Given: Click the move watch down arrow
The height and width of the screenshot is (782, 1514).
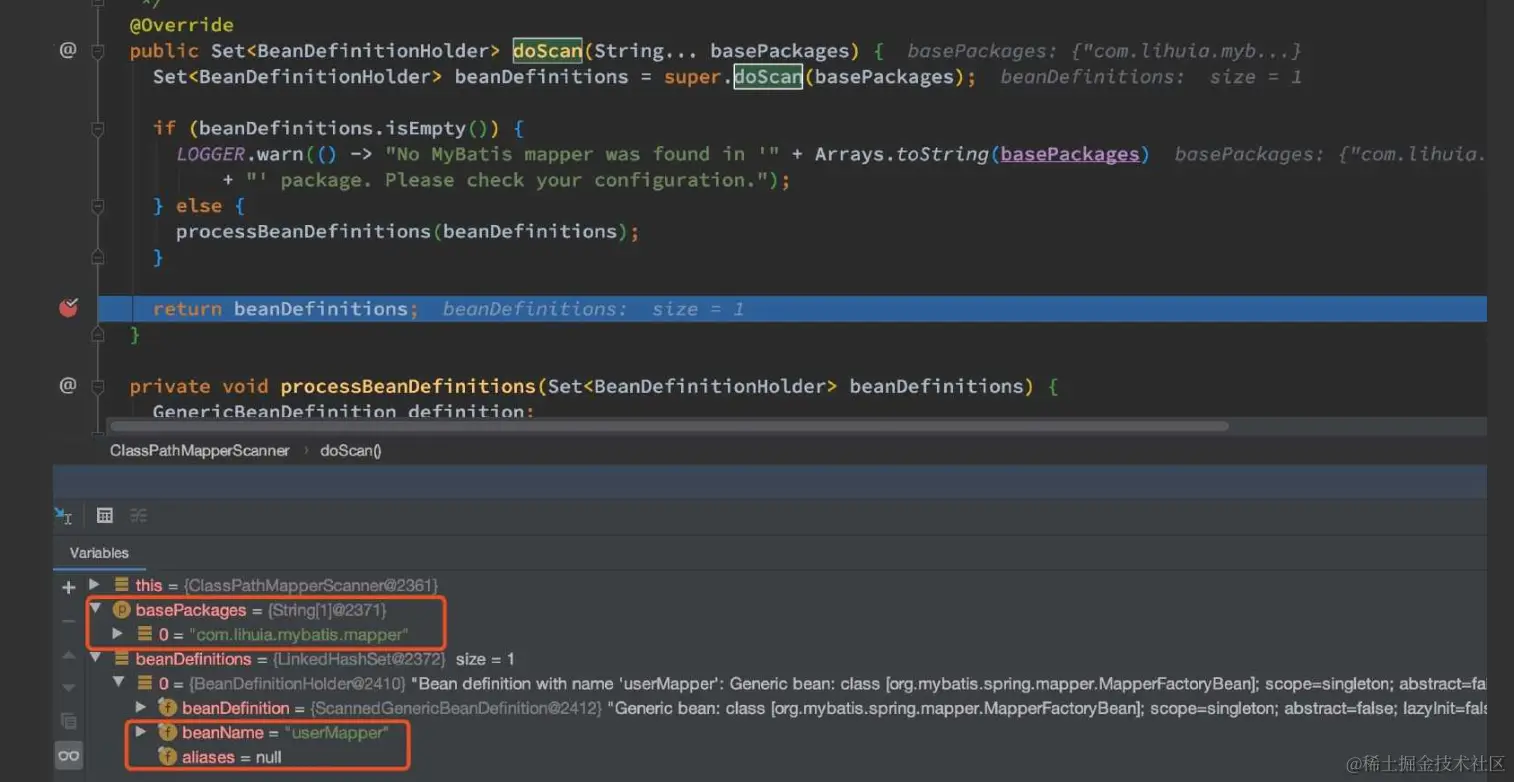Looking at the screenshot, I should (x=68, y=688).
